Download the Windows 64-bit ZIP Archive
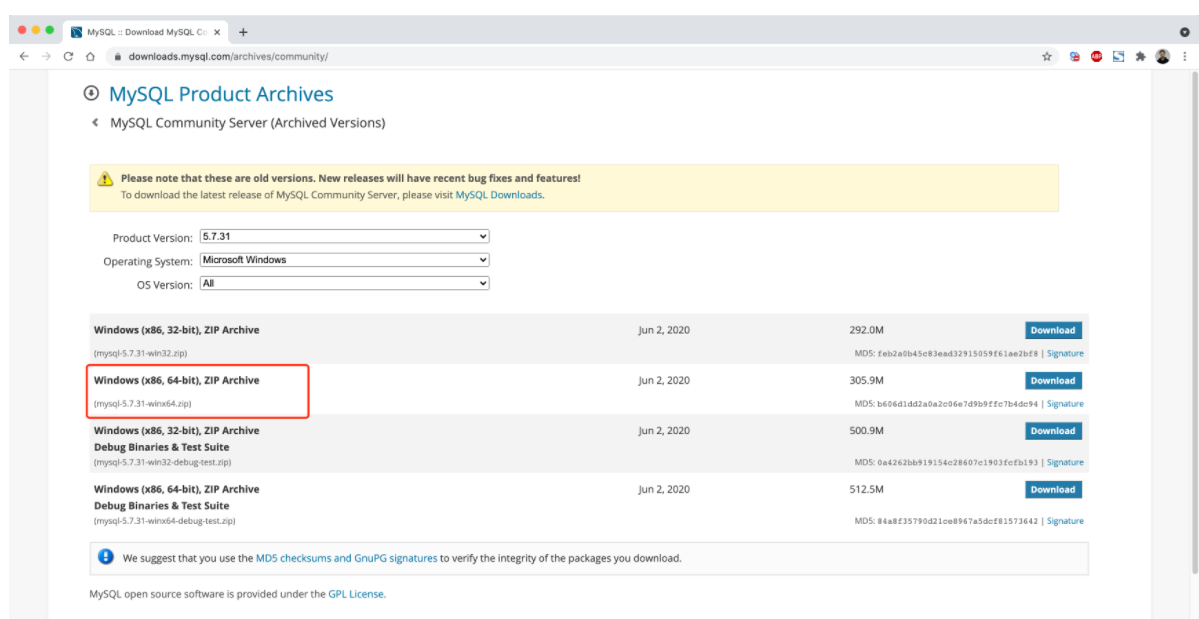The width and height of the screenshot is (1199, 619). pos(1052,381)
